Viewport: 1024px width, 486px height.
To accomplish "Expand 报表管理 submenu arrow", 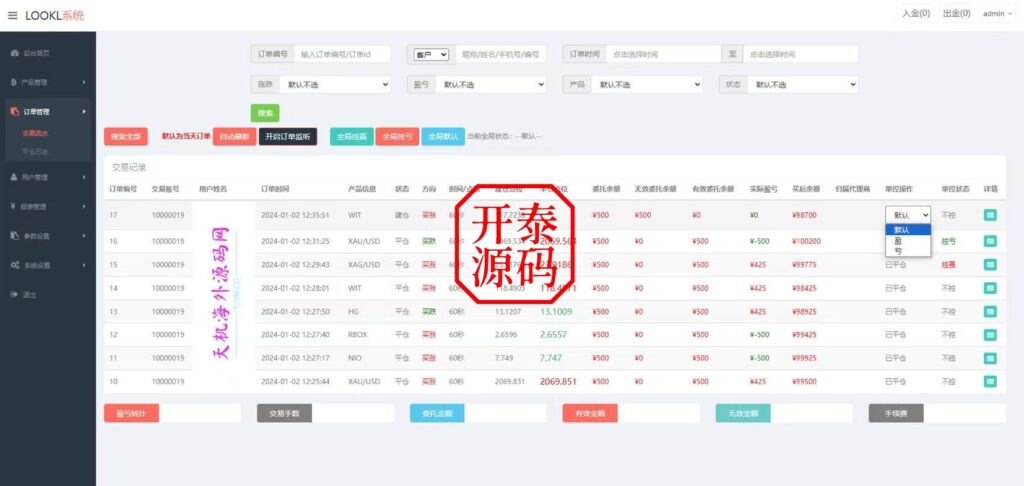I will 84,206.
